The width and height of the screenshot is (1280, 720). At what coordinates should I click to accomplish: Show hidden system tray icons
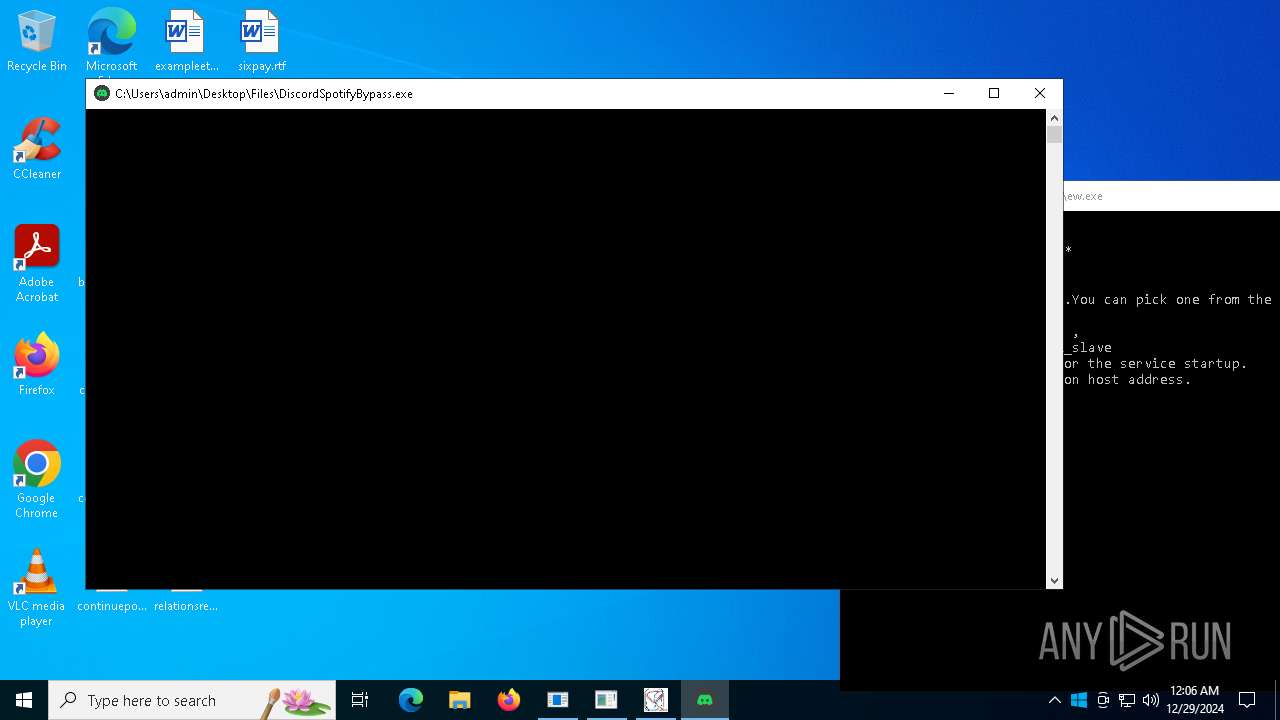point(1055,700)
